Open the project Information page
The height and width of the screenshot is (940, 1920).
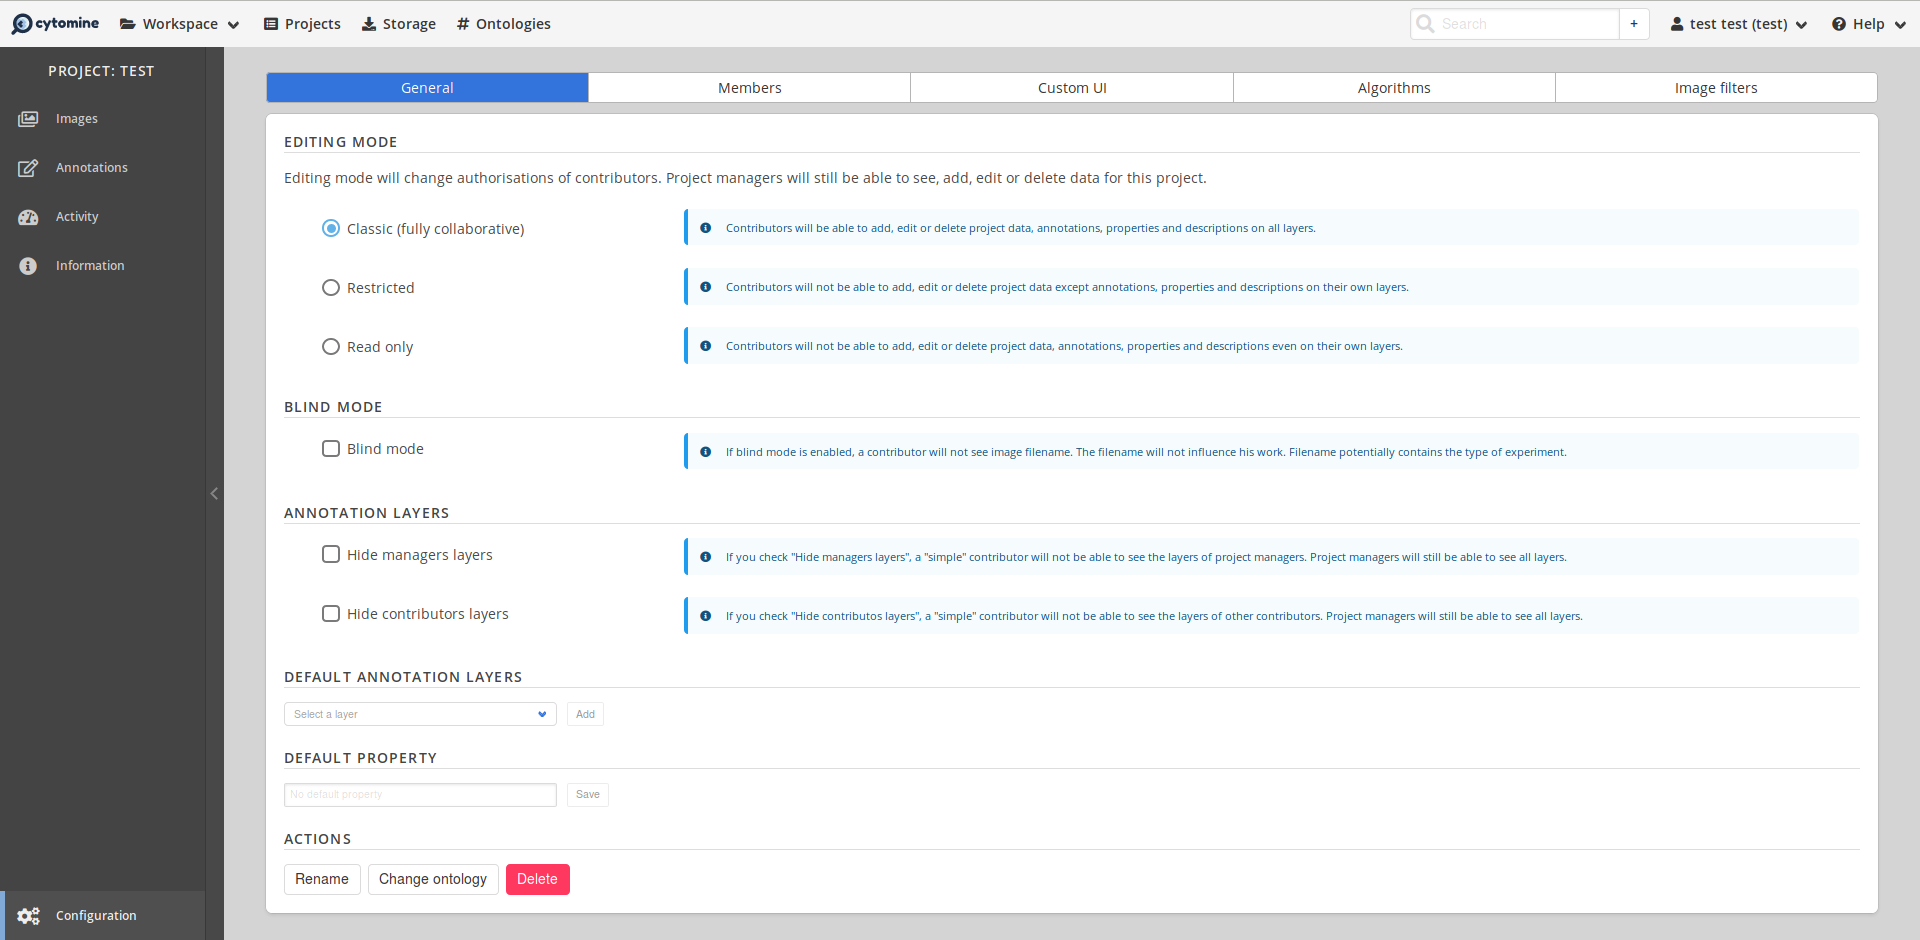coord(90,265)
